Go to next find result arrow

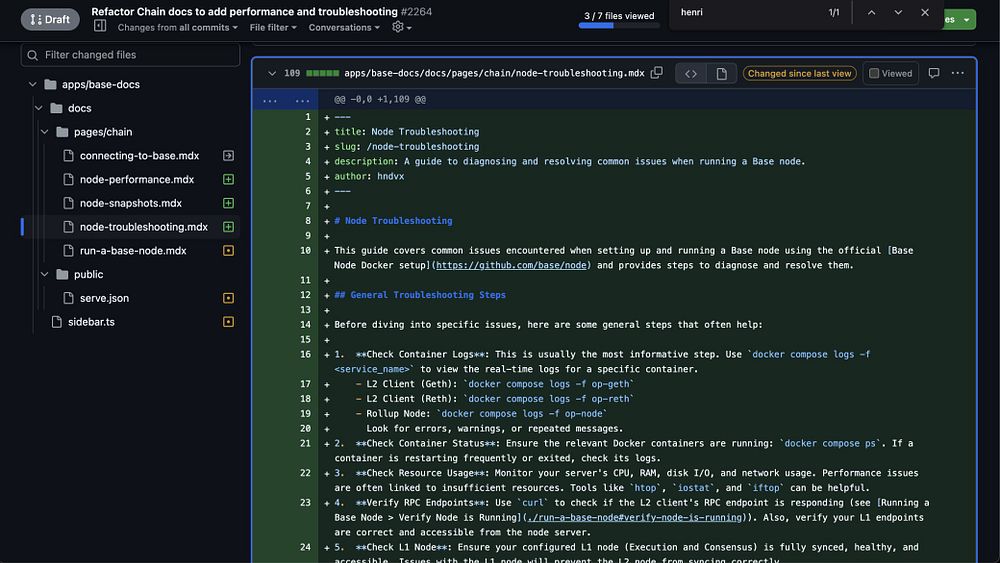898,12
